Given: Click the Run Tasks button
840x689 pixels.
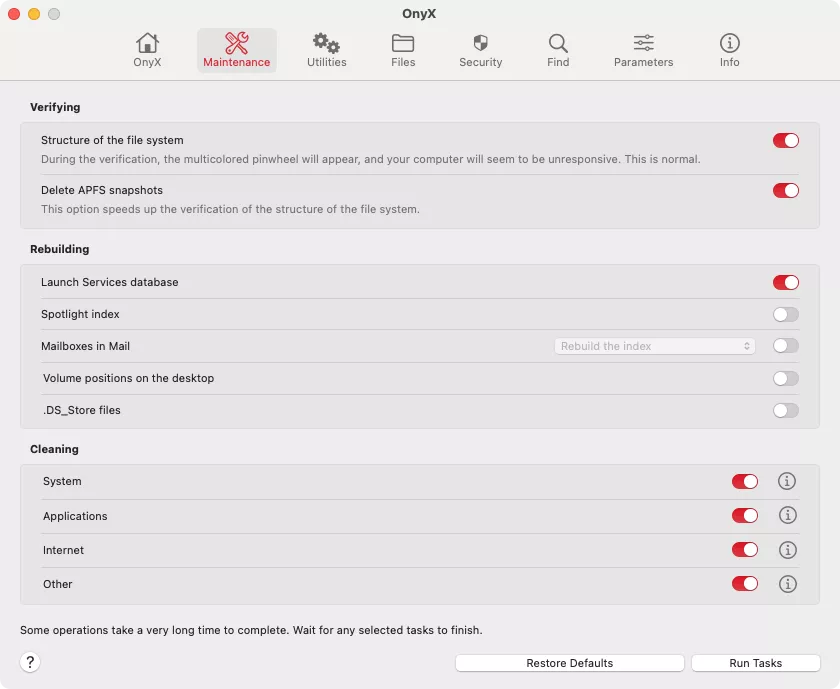Looking at the screenshot, I should [755, 663].
